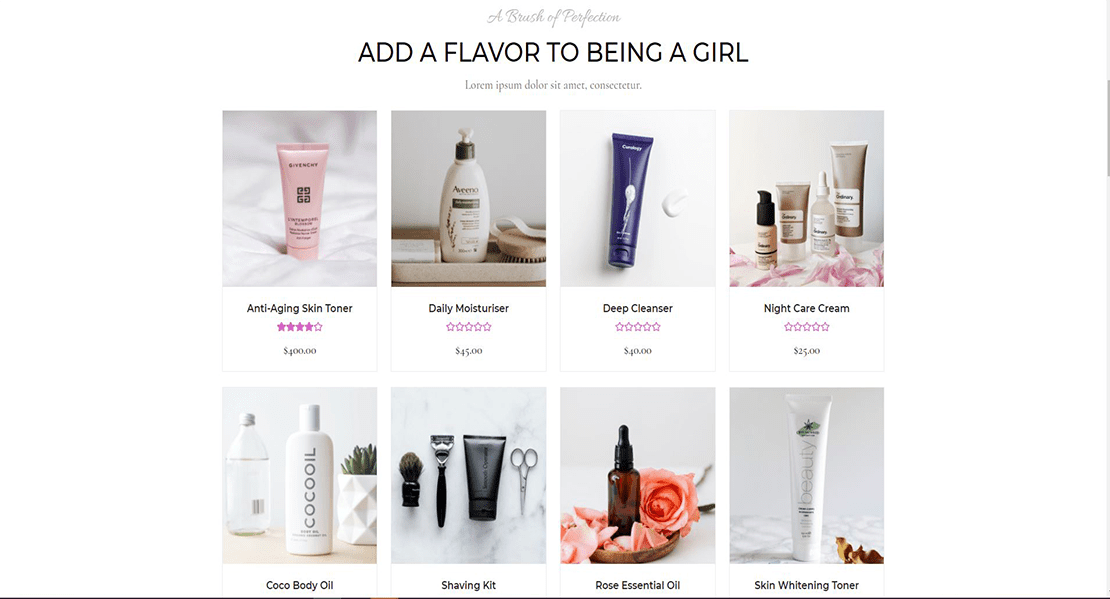Click the star rating under Anti-Aging Skin Toner
This screenshot has height=599, width=1110.
299,327
